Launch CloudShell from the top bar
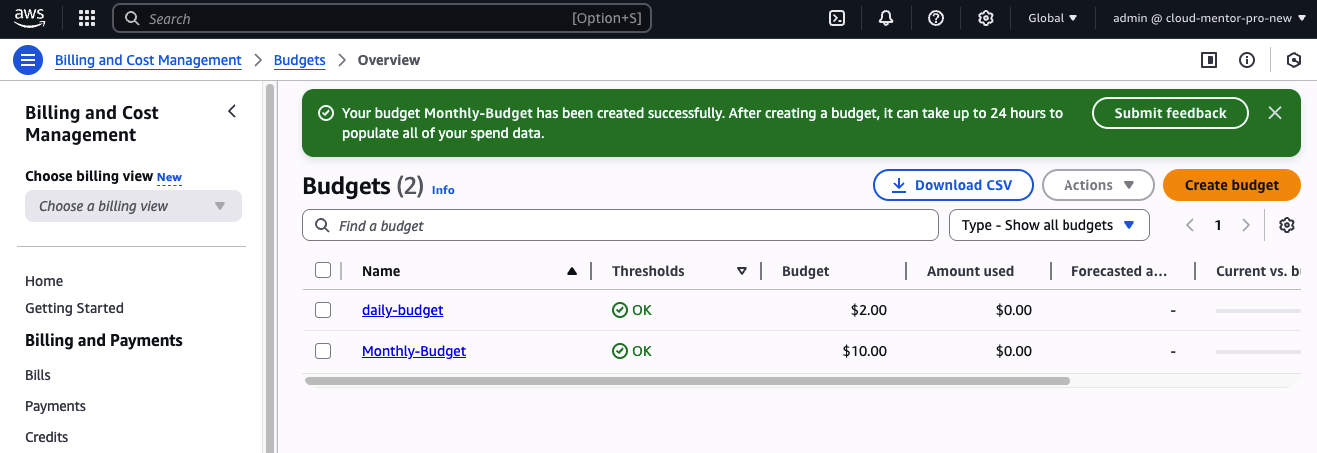This screenshot has width=1317, height=453. click(838, 18)
